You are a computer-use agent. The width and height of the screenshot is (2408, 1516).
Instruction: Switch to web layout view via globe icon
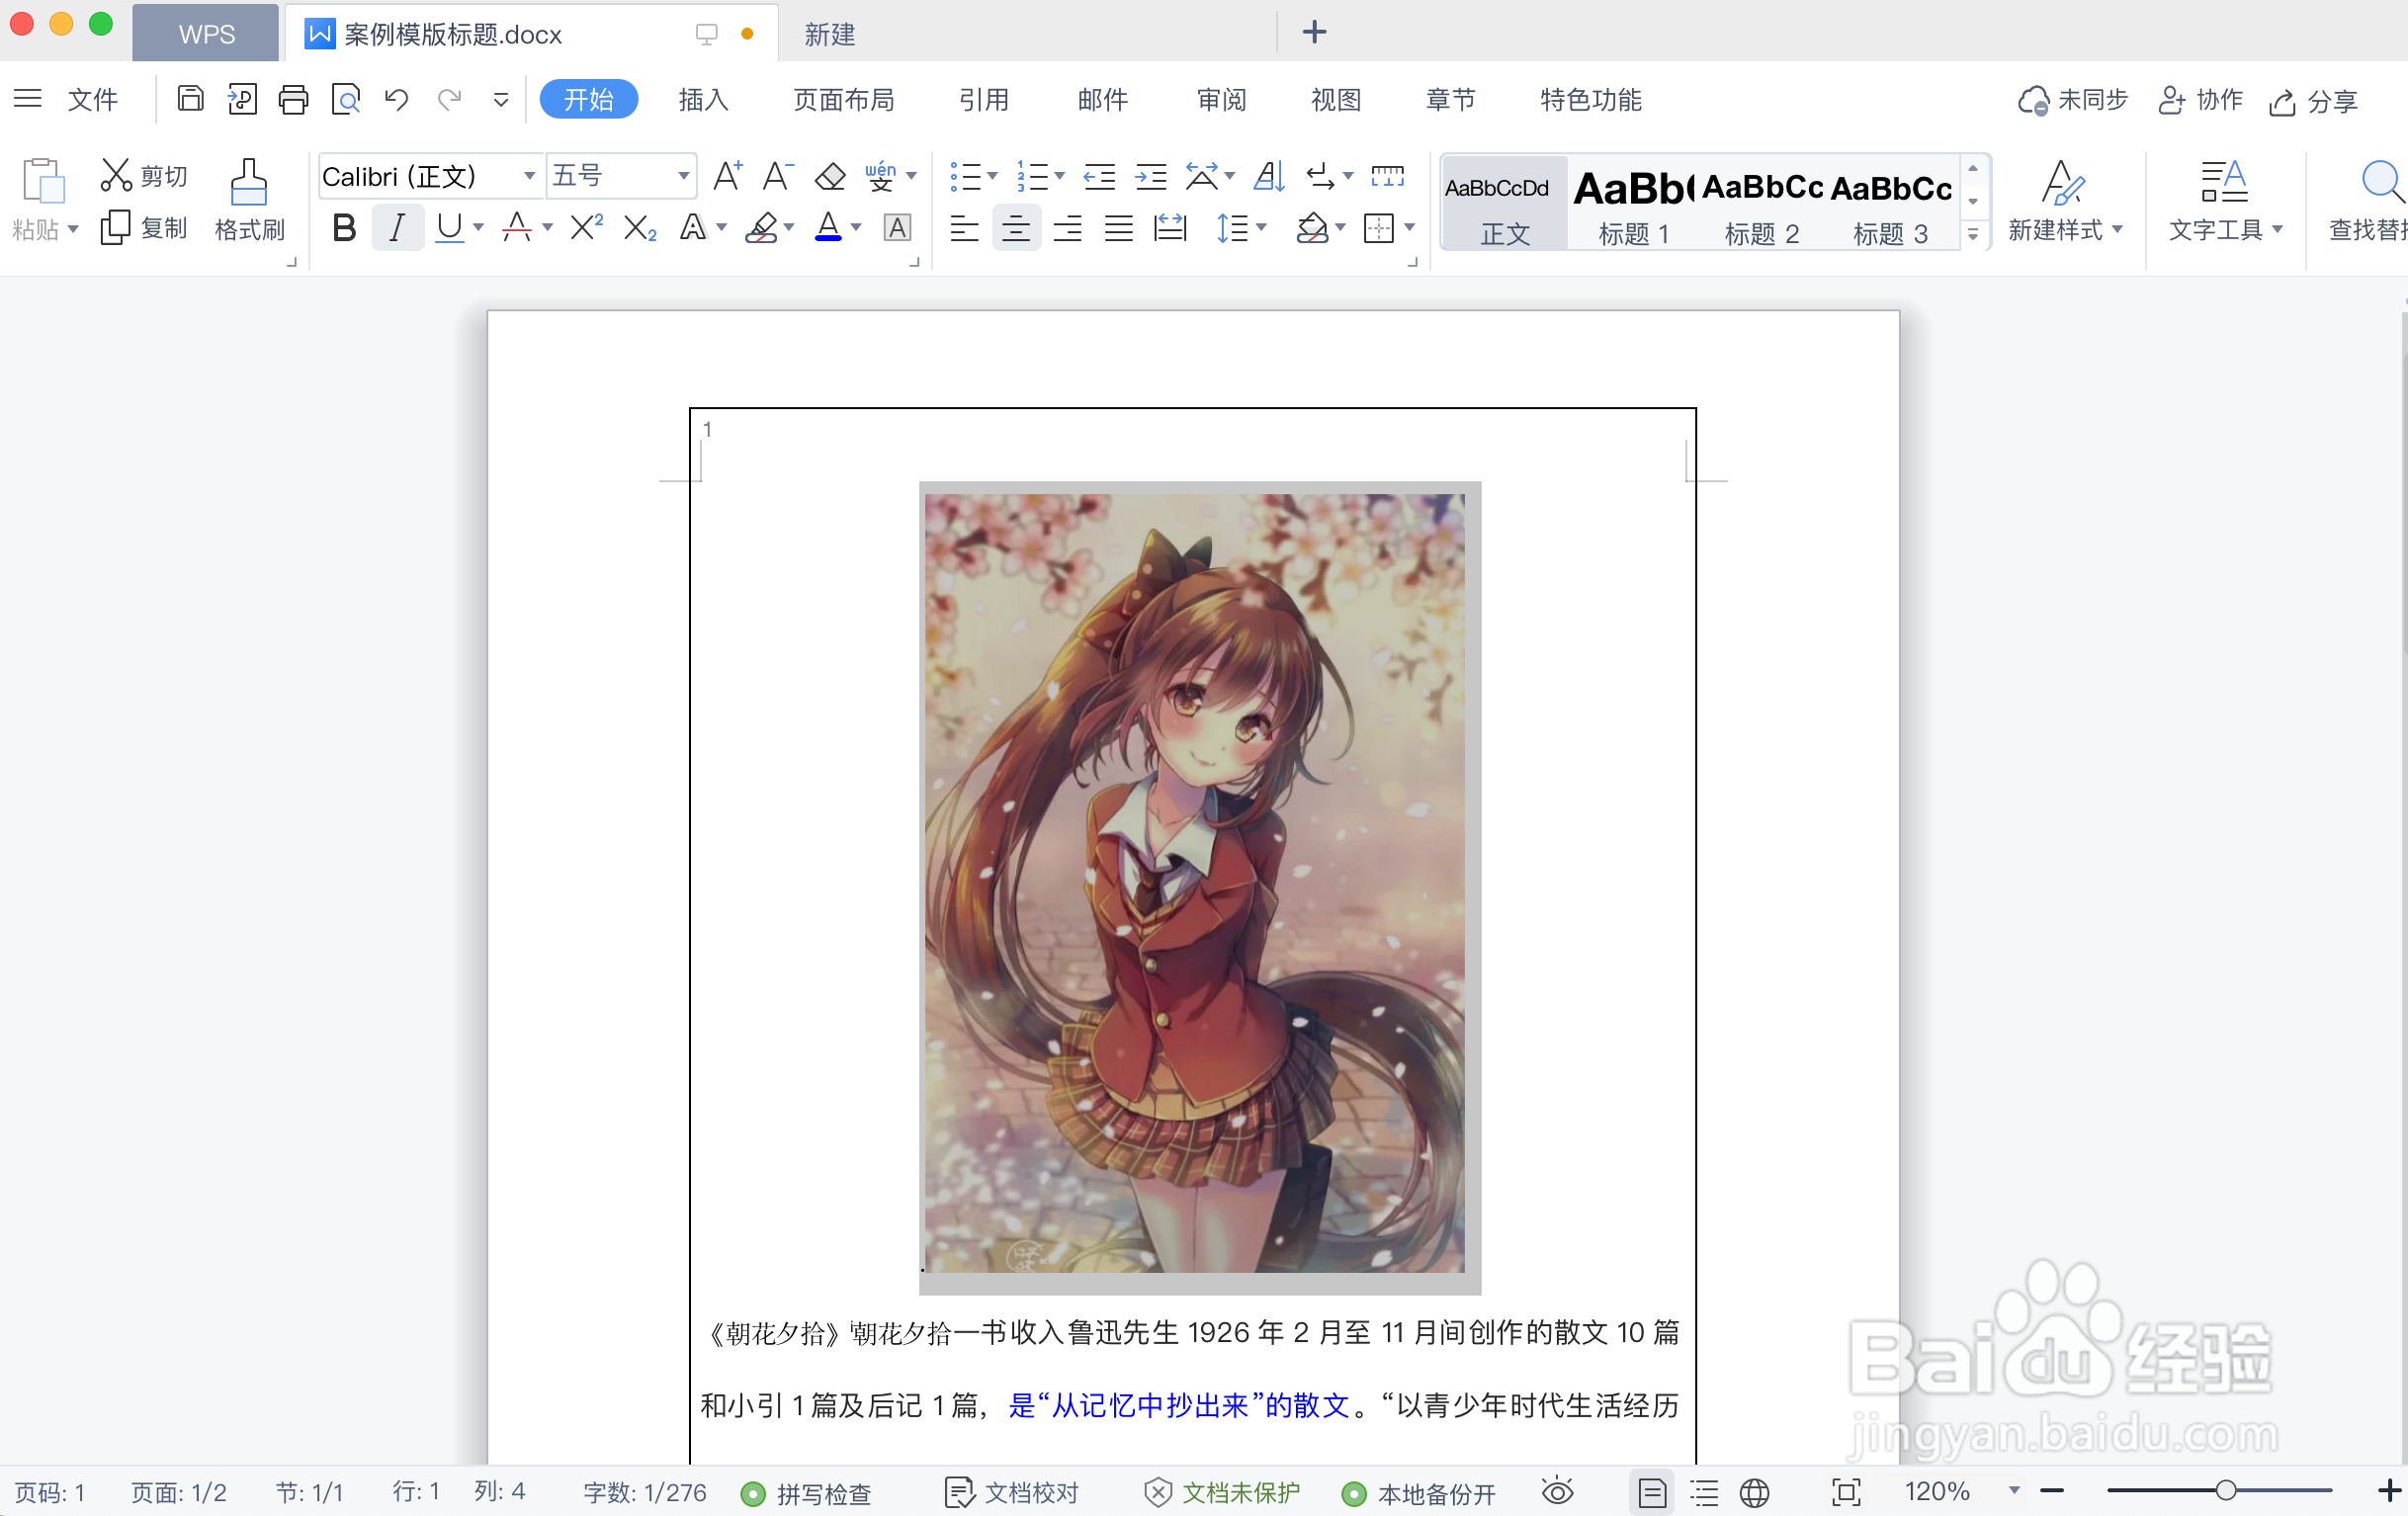click(x=1756, y=1492)
